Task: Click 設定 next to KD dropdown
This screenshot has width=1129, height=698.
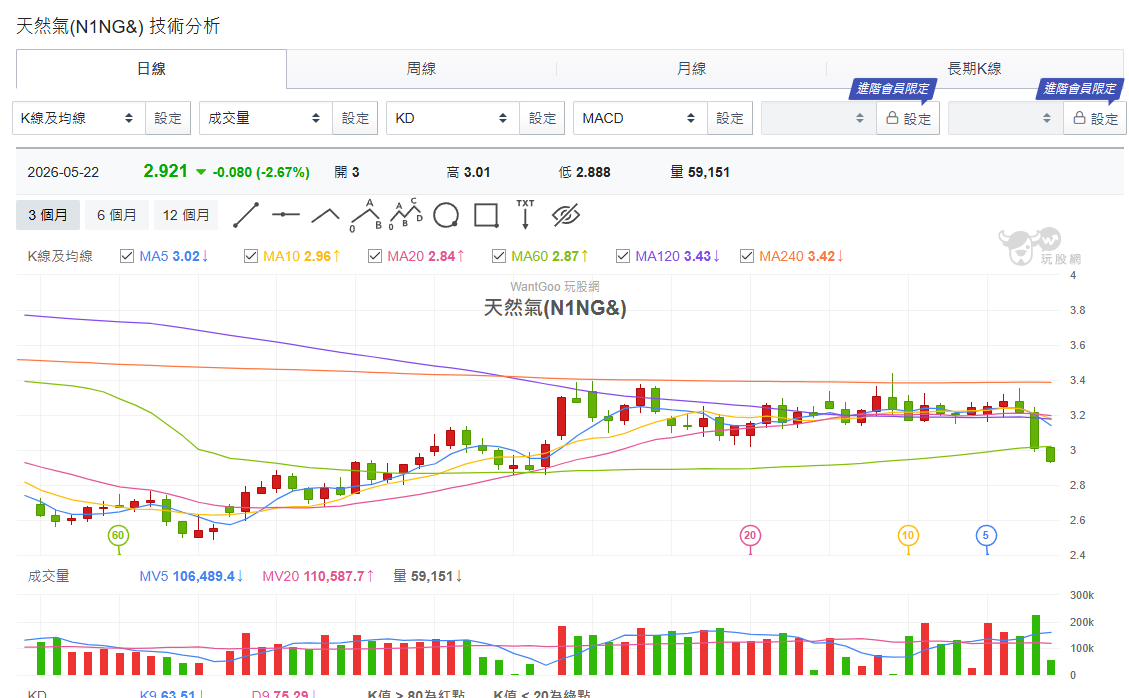Action: (542, 118)
